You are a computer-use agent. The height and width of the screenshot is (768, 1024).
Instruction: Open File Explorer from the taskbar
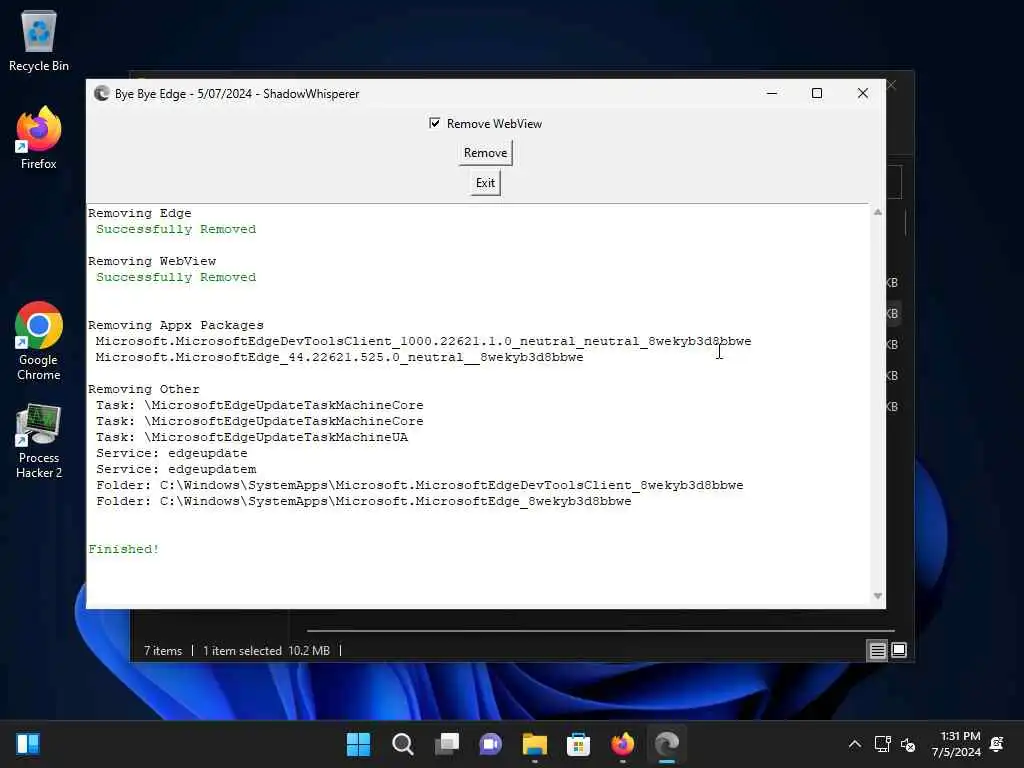[x=534, y=744]
